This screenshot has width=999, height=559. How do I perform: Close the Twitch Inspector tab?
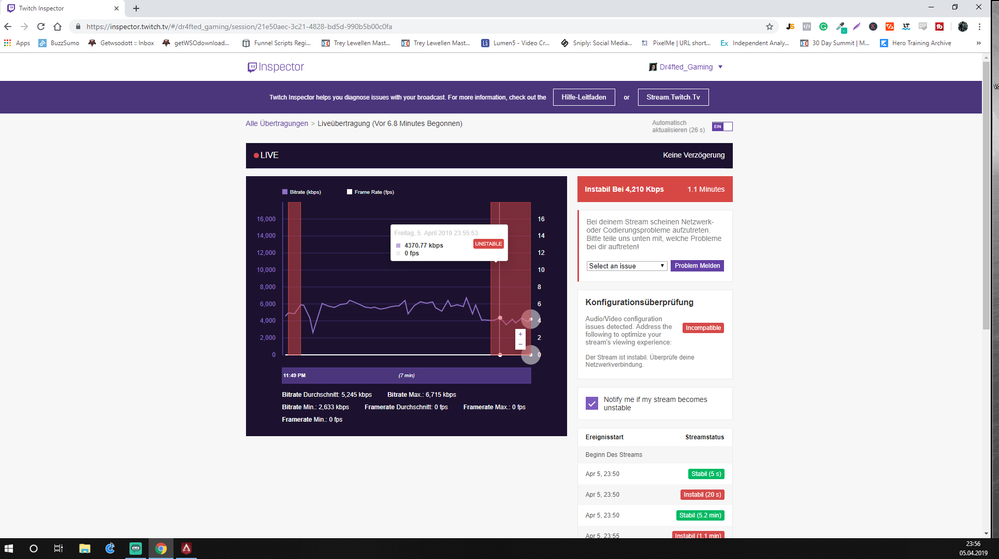tap(116, 8)
